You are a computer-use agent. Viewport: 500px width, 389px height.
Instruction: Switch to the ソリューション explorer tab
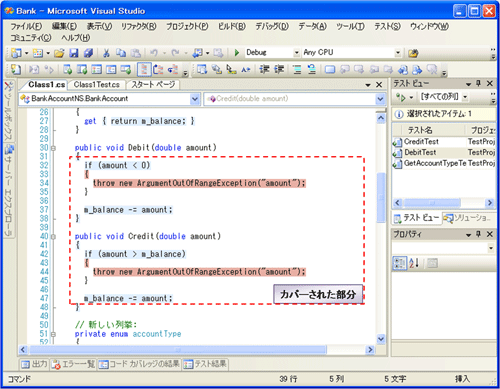click(x=468, y=218)
